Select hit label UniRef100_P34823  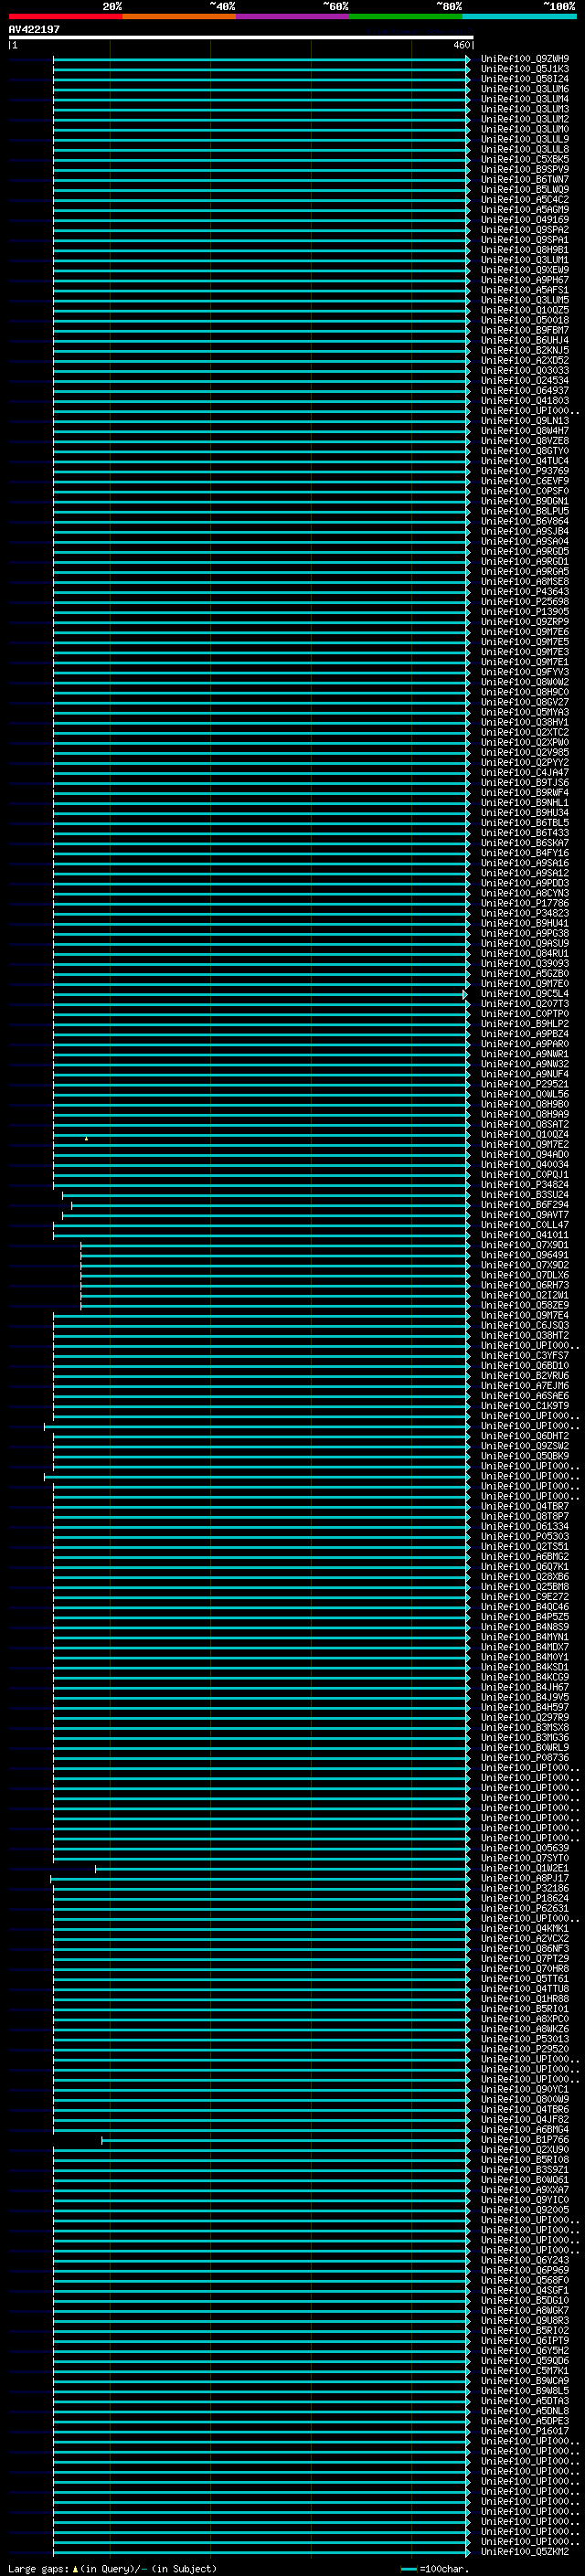pos(525,913)
